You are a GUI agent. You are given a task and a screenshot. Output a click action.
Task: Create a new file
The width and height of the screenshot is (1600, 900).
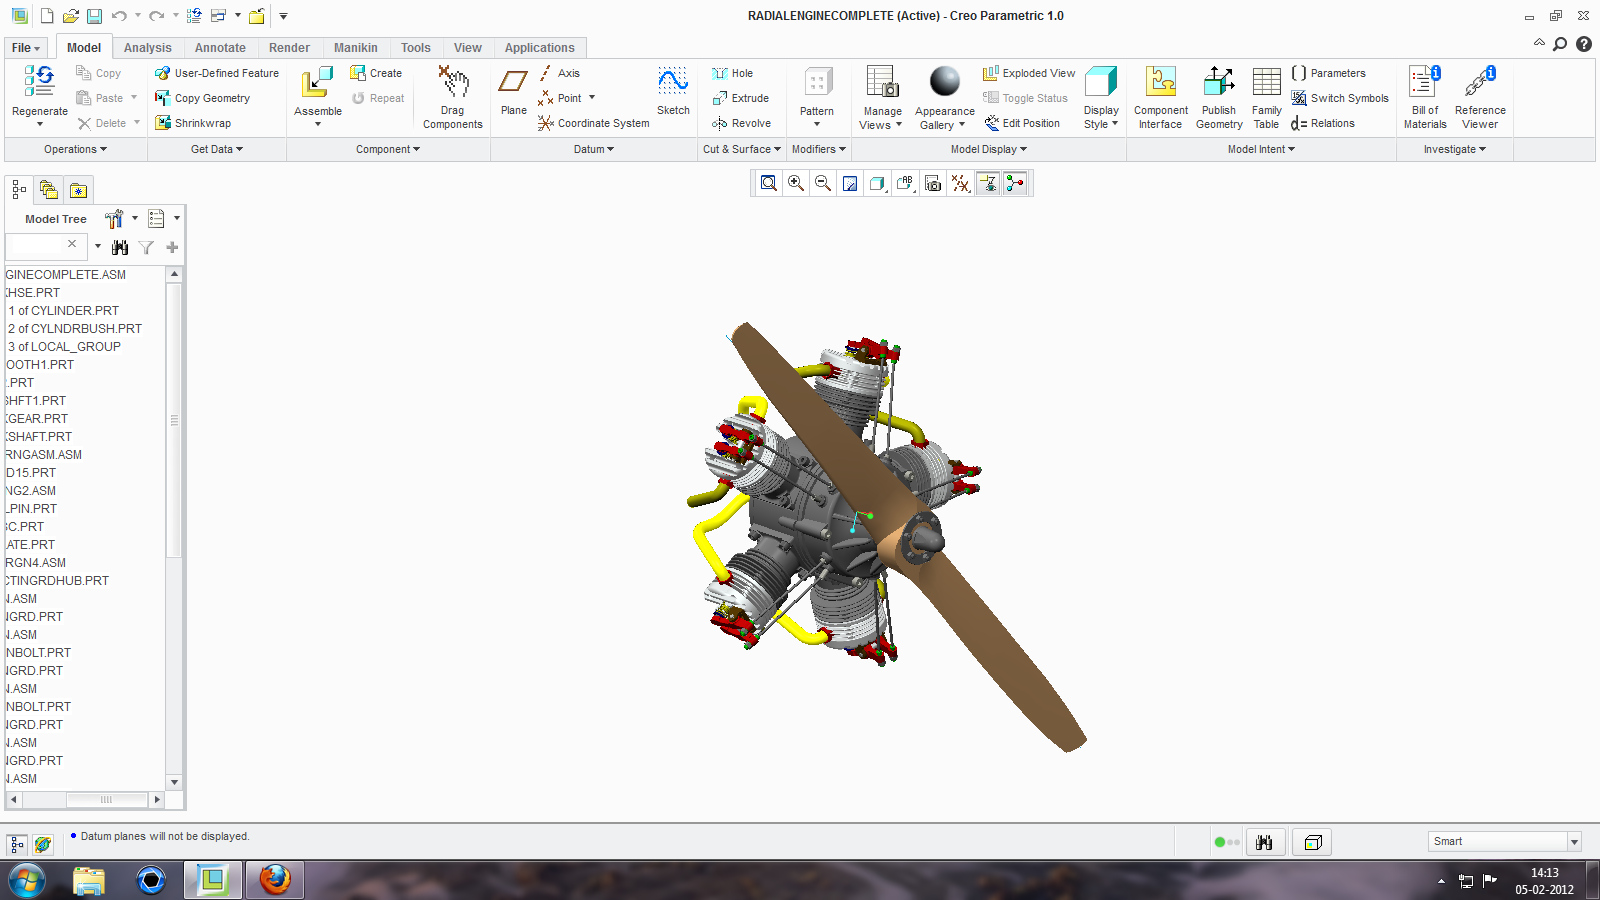[x=47, y=16]
